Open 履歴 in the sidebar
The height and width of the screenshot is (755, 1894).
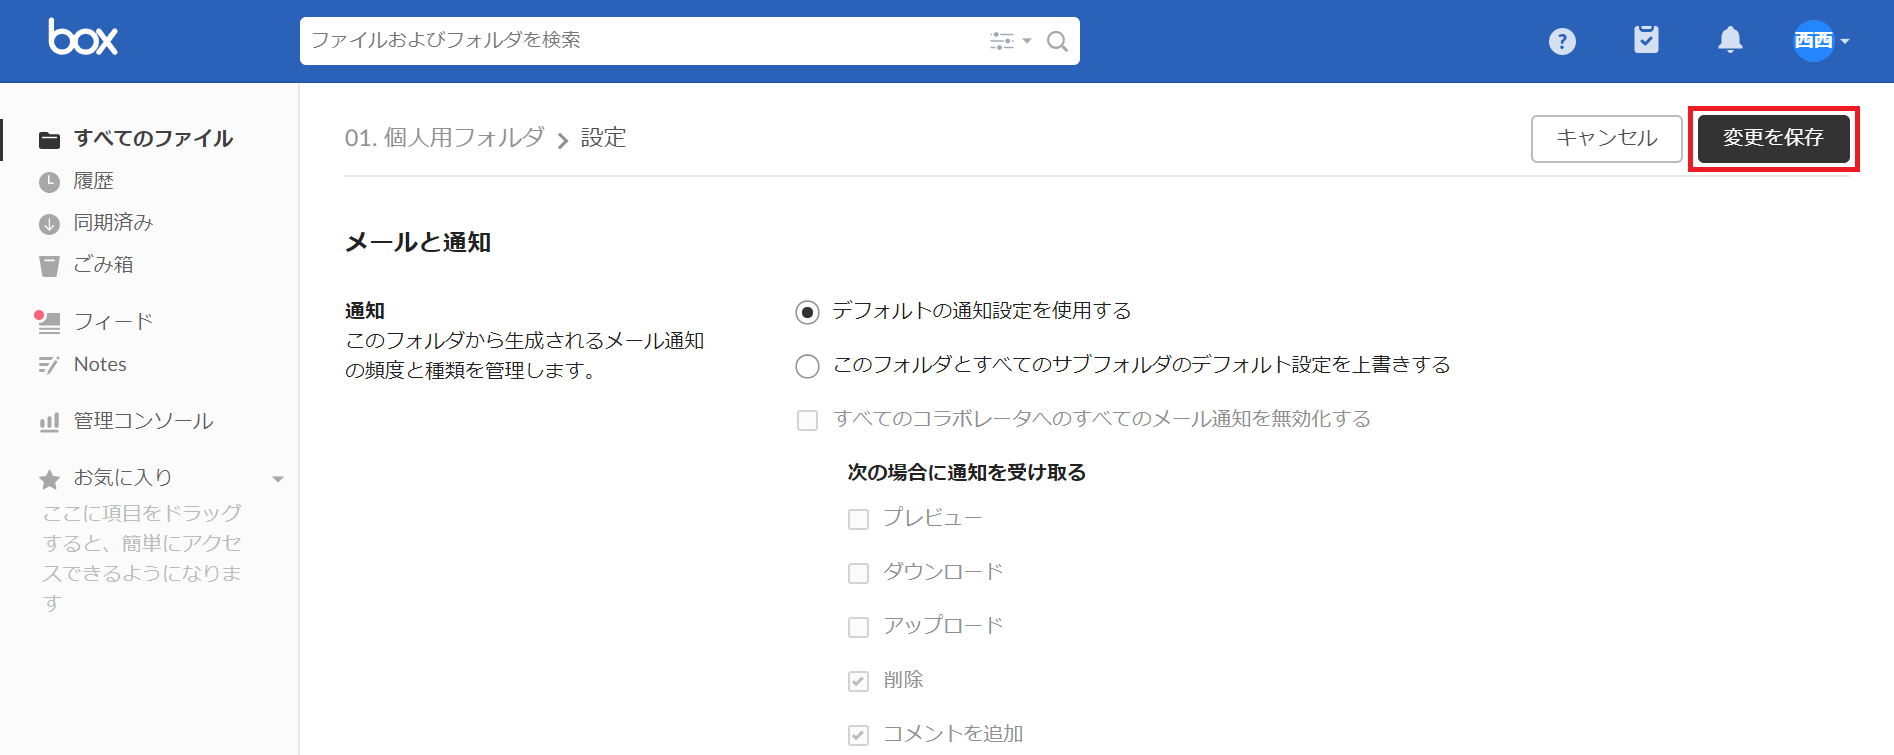pos(94,181)
